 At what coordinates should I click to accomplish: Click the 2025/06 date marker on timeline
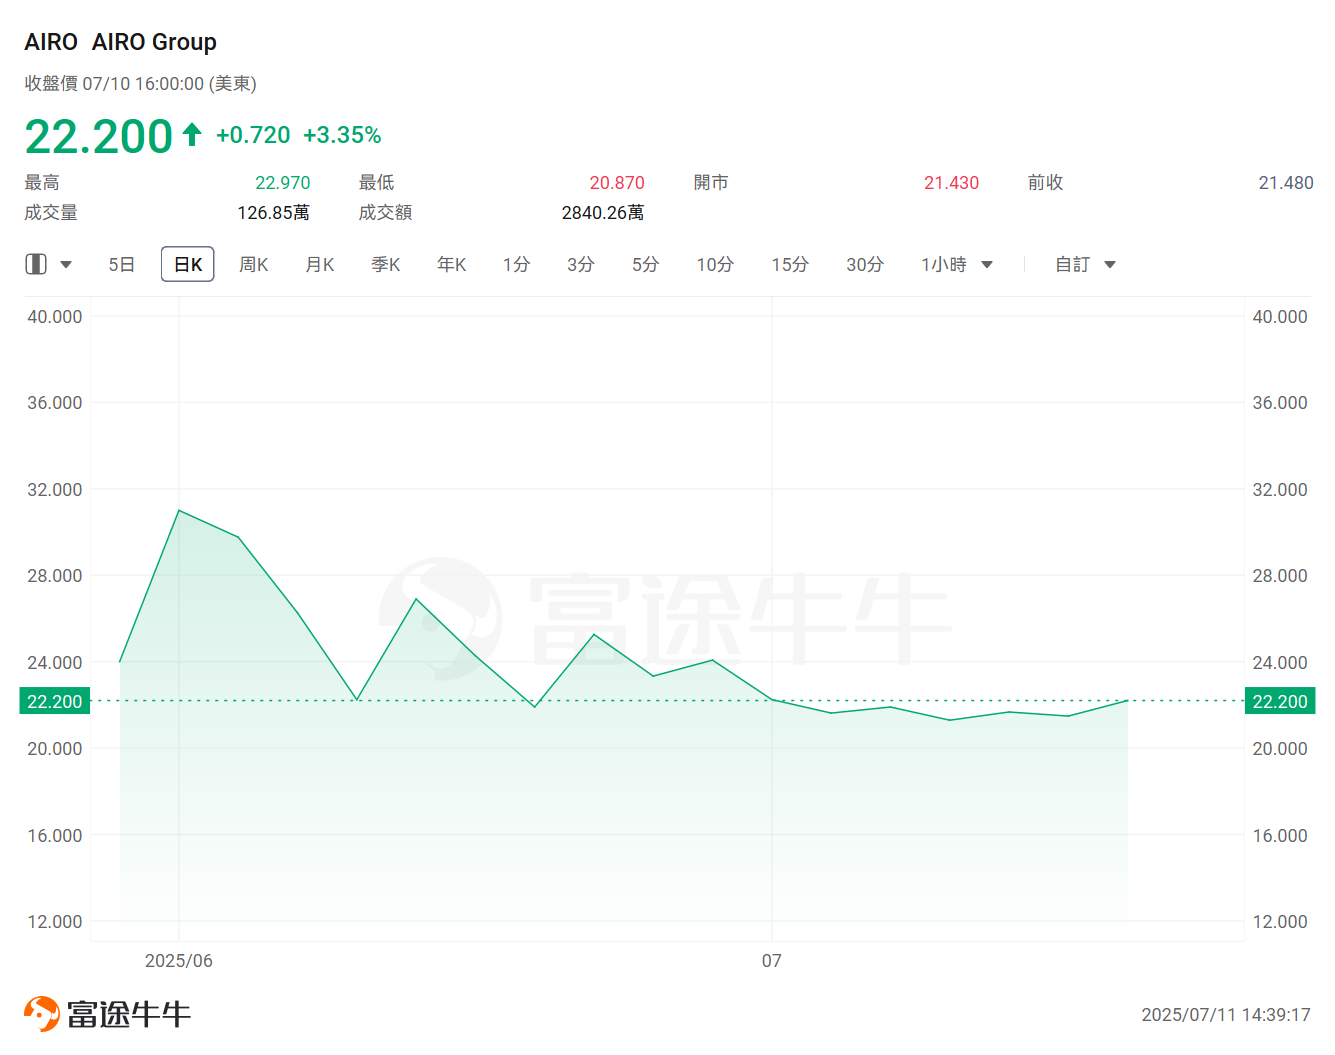tap(179, 961)
